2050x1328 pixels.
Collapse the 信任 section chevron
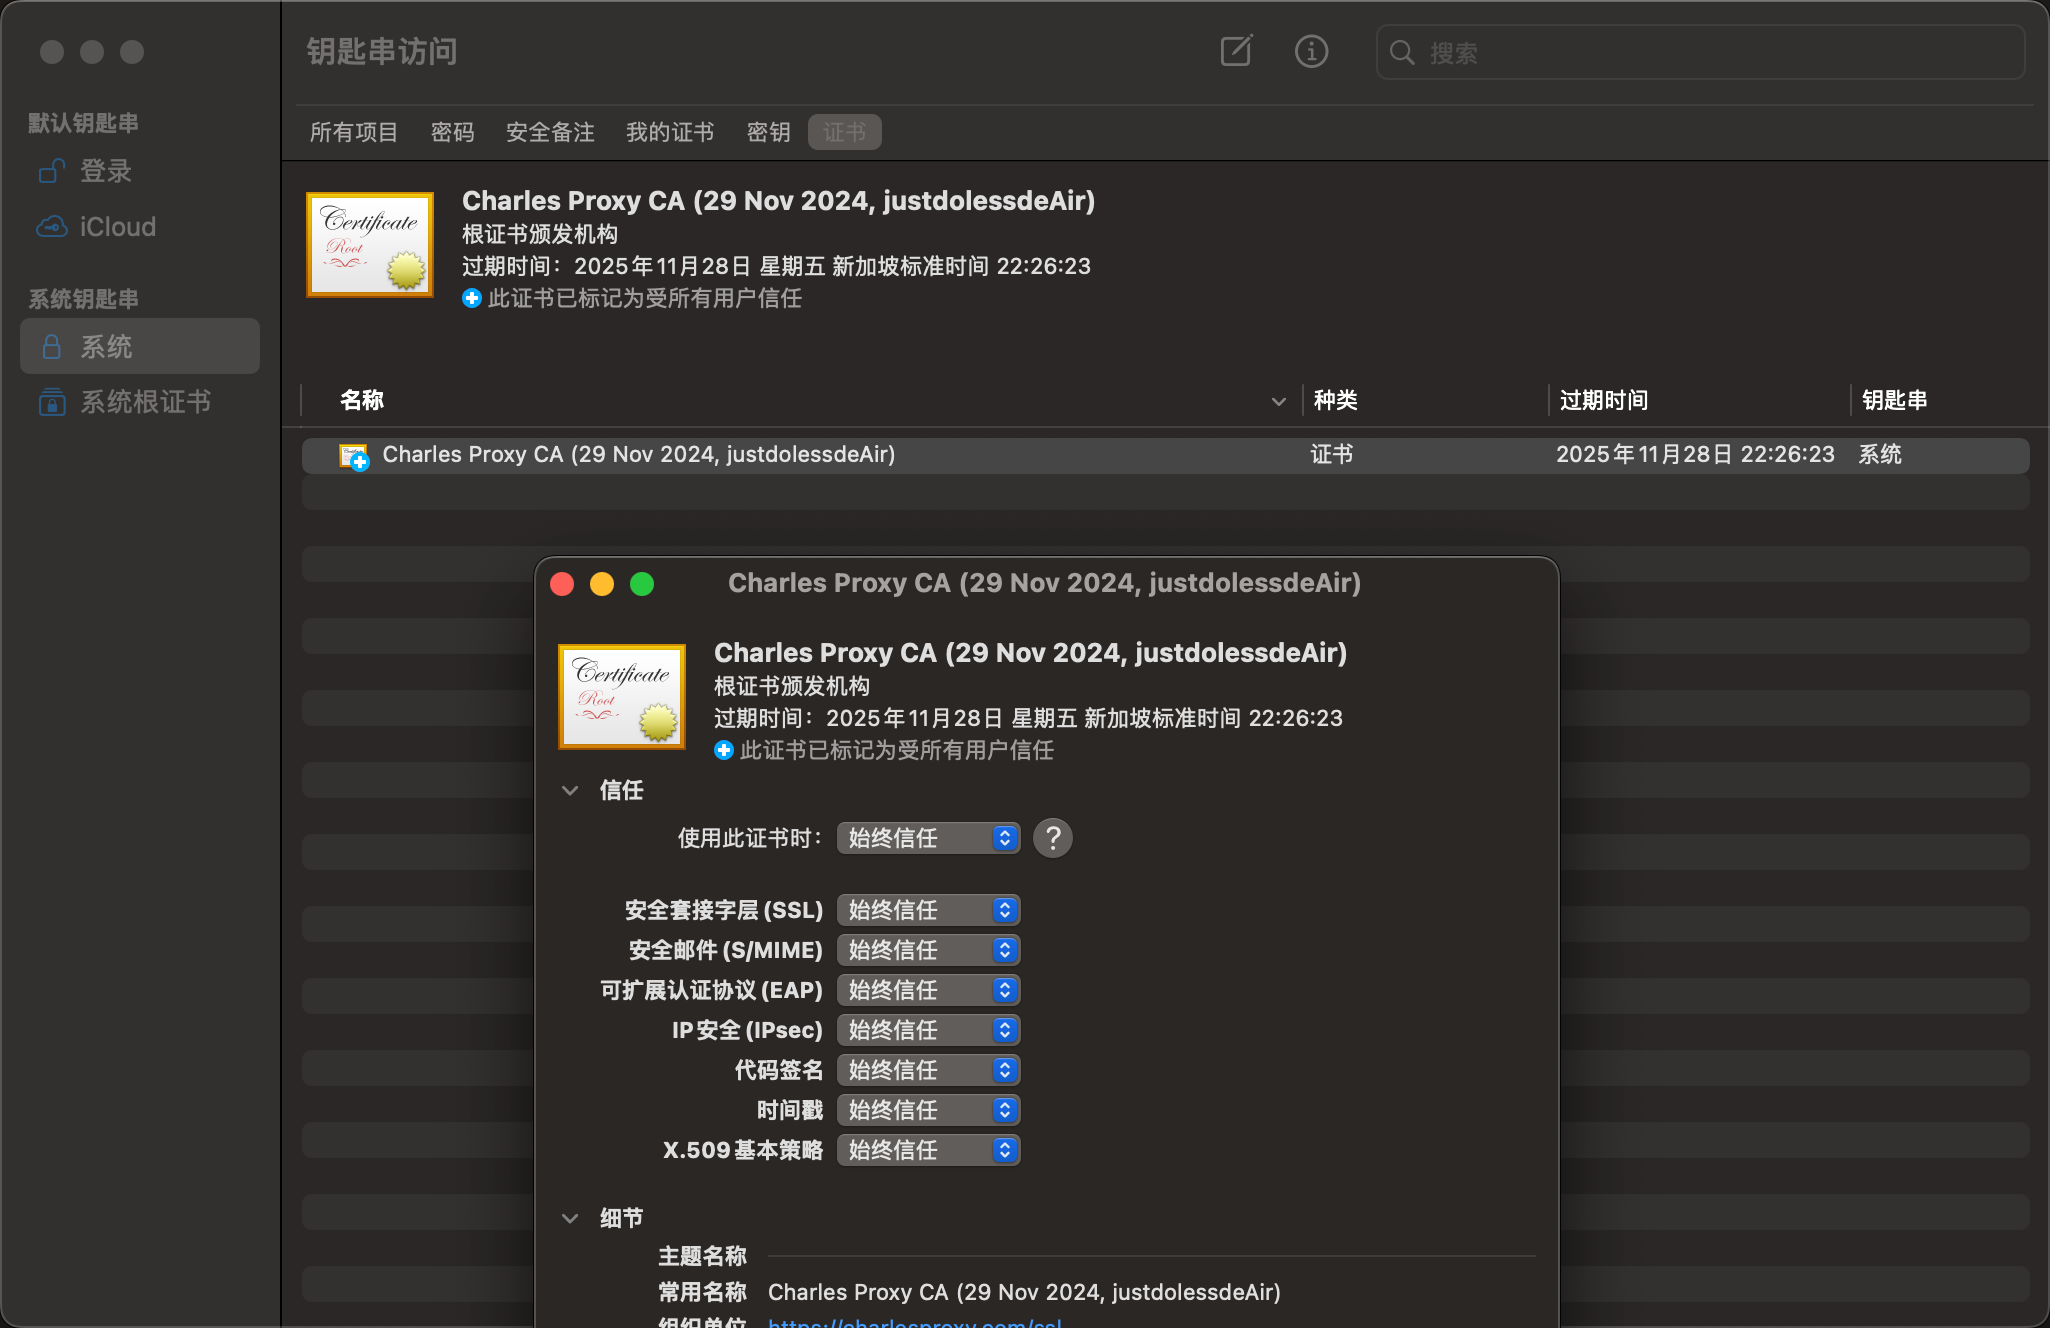[570, 790]
